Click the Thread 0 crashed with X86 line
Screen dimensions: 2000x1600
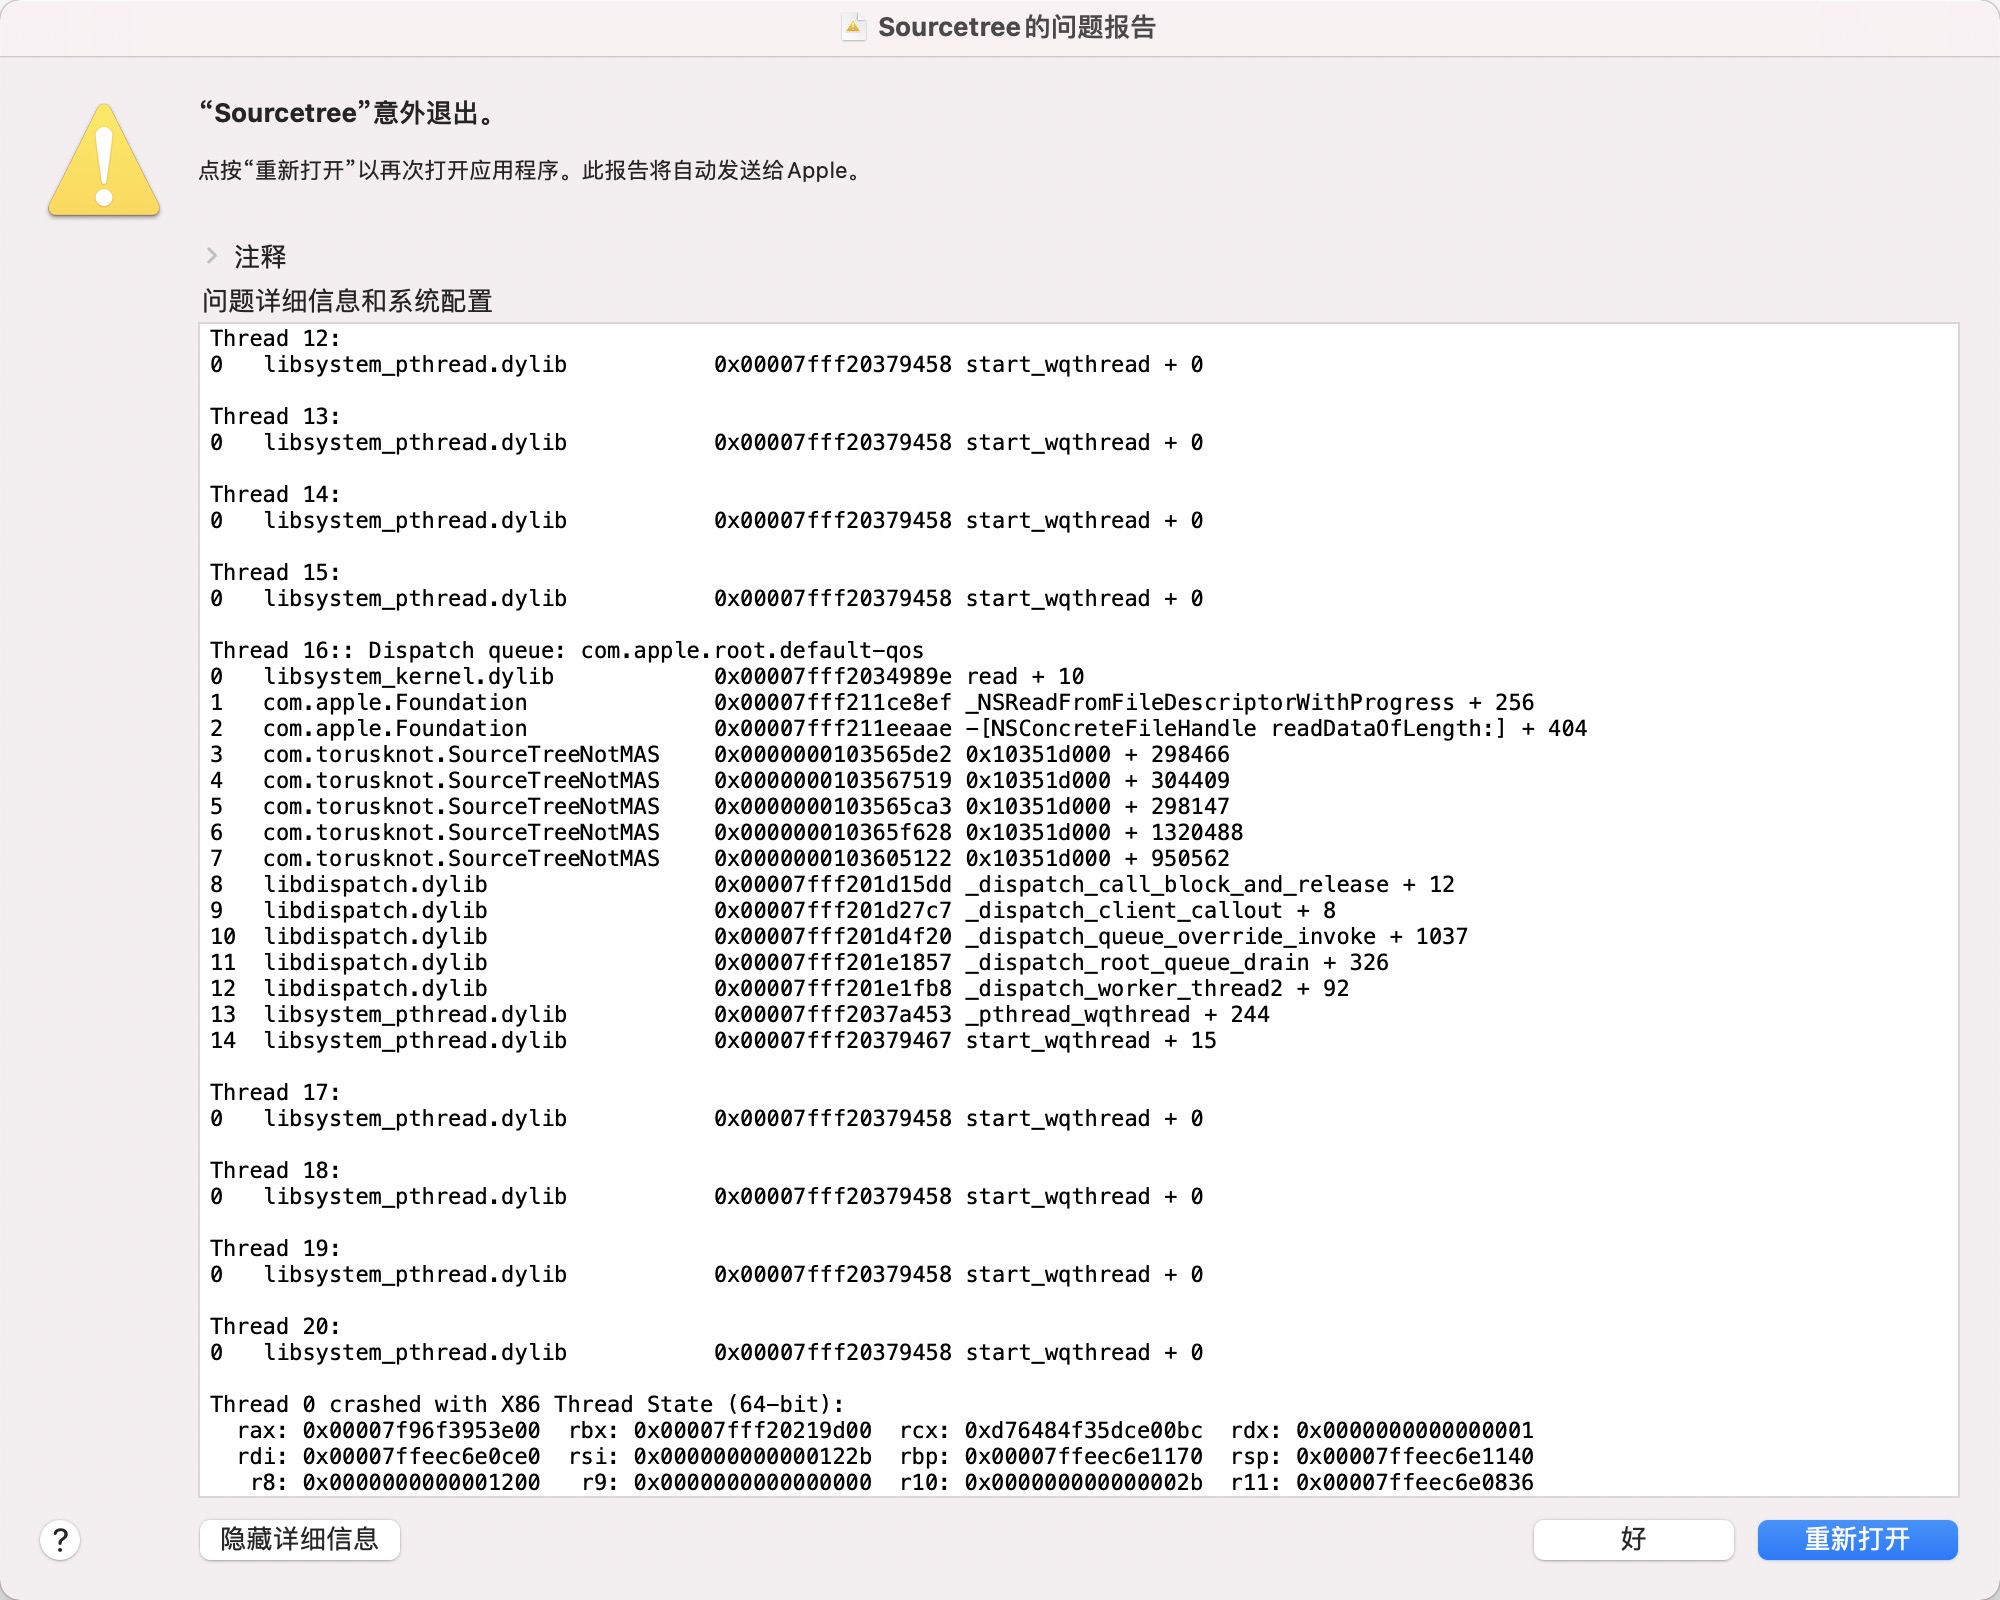pos(528,1404)
